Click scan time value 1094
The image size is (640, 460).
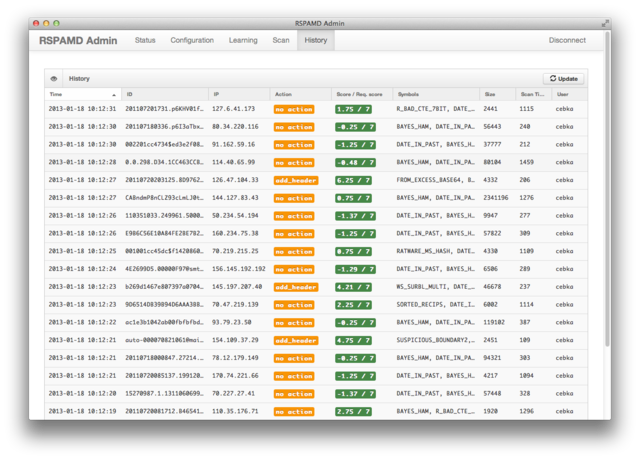pyautogui.click(x=527, y=376)
